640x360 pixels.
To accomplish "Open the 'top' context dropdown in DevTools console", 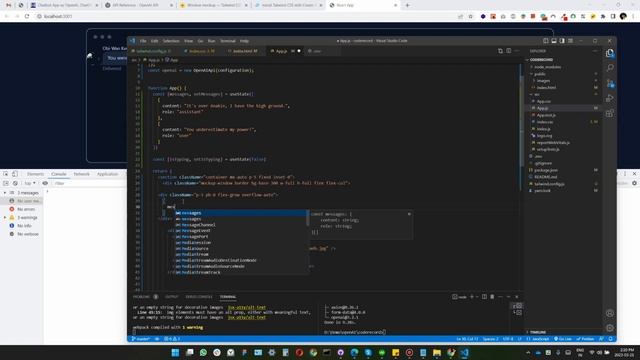I will click(29, 183).
